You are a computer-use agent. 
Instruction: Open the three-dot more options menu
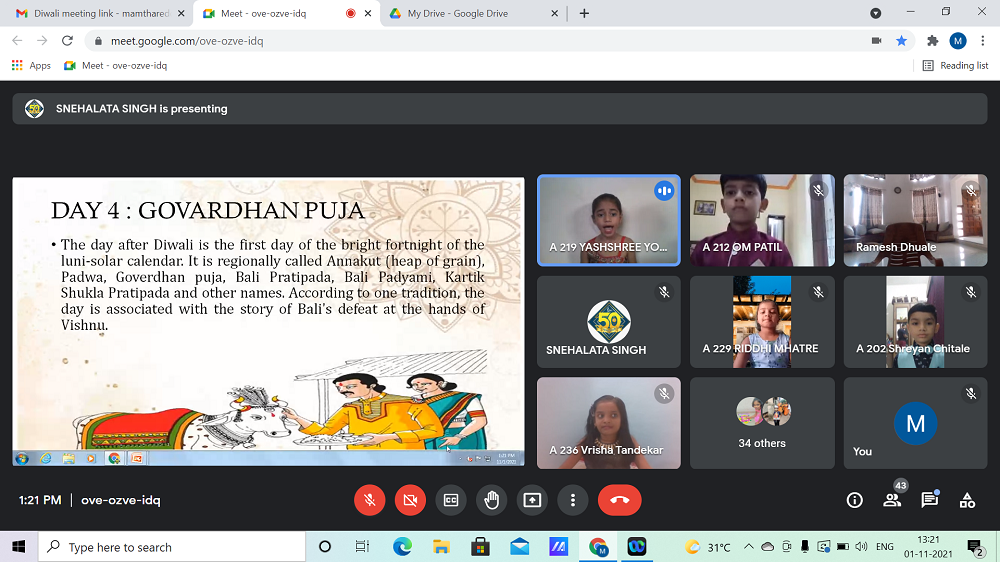tap(572, 500)
